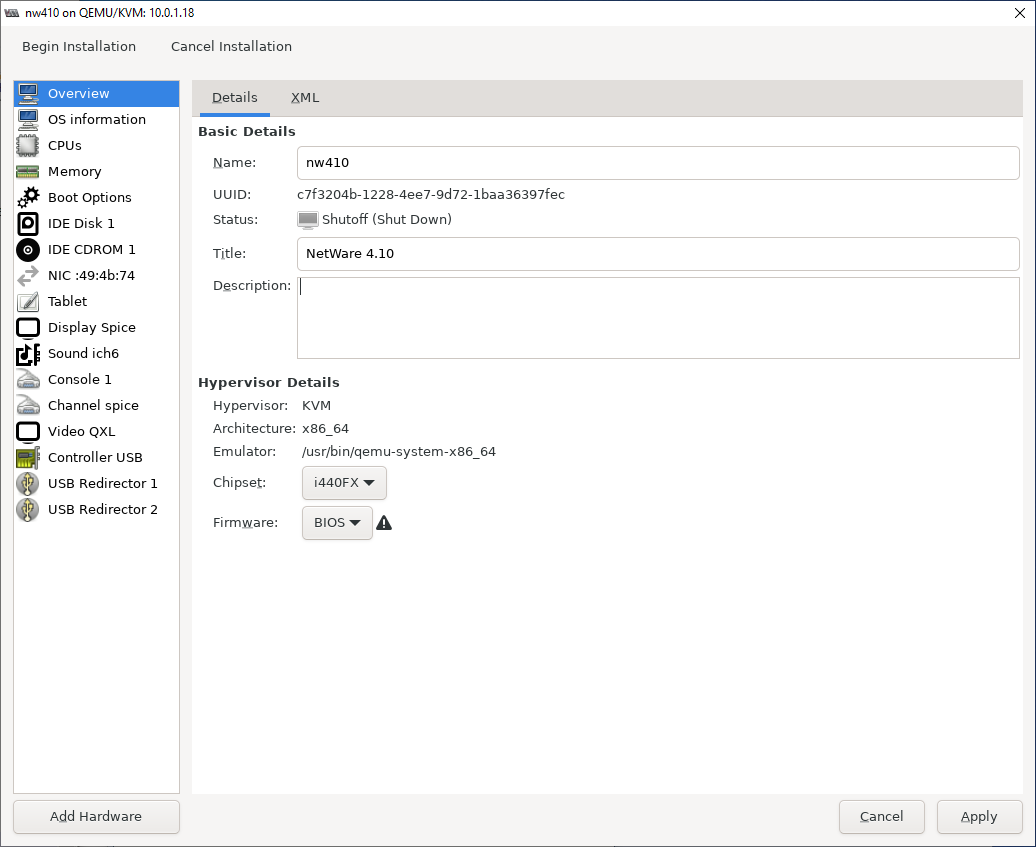Click the NIC :49:4b:74 arrows icon
1036x847 pixels.
(x=28, y=276)
